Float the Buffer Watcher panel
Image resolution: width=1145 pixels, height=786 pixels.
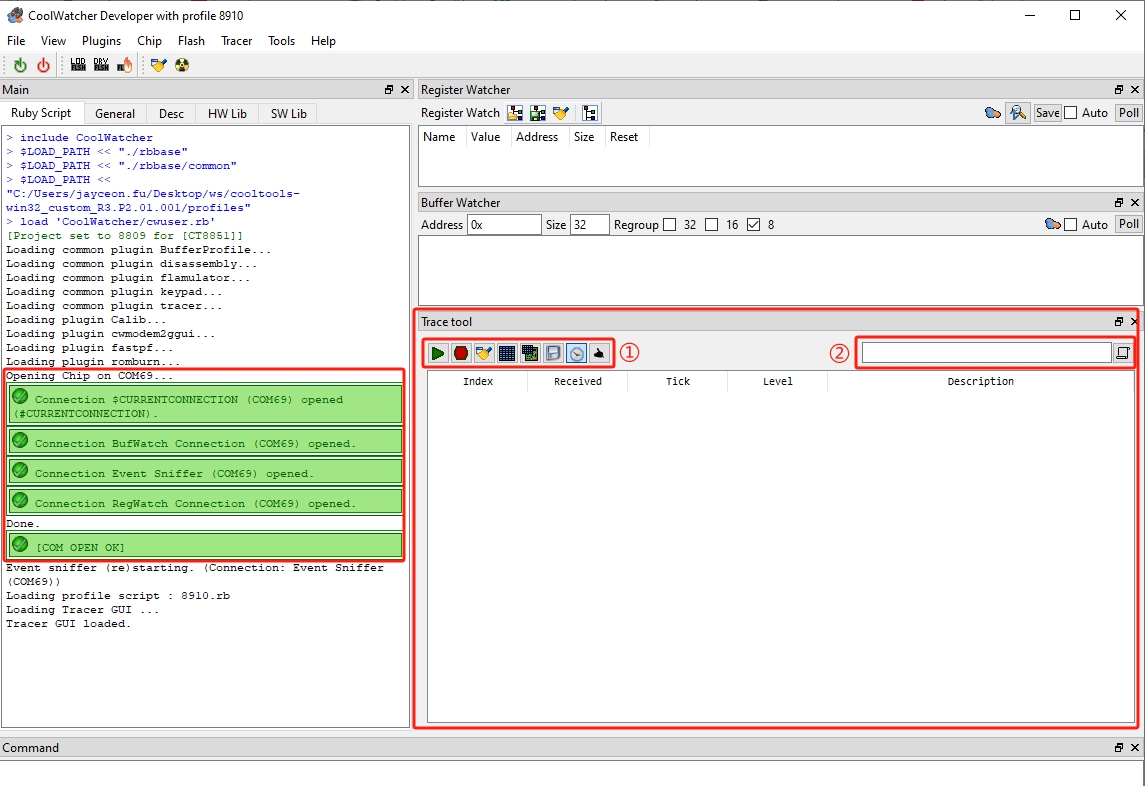[1119, 202]
